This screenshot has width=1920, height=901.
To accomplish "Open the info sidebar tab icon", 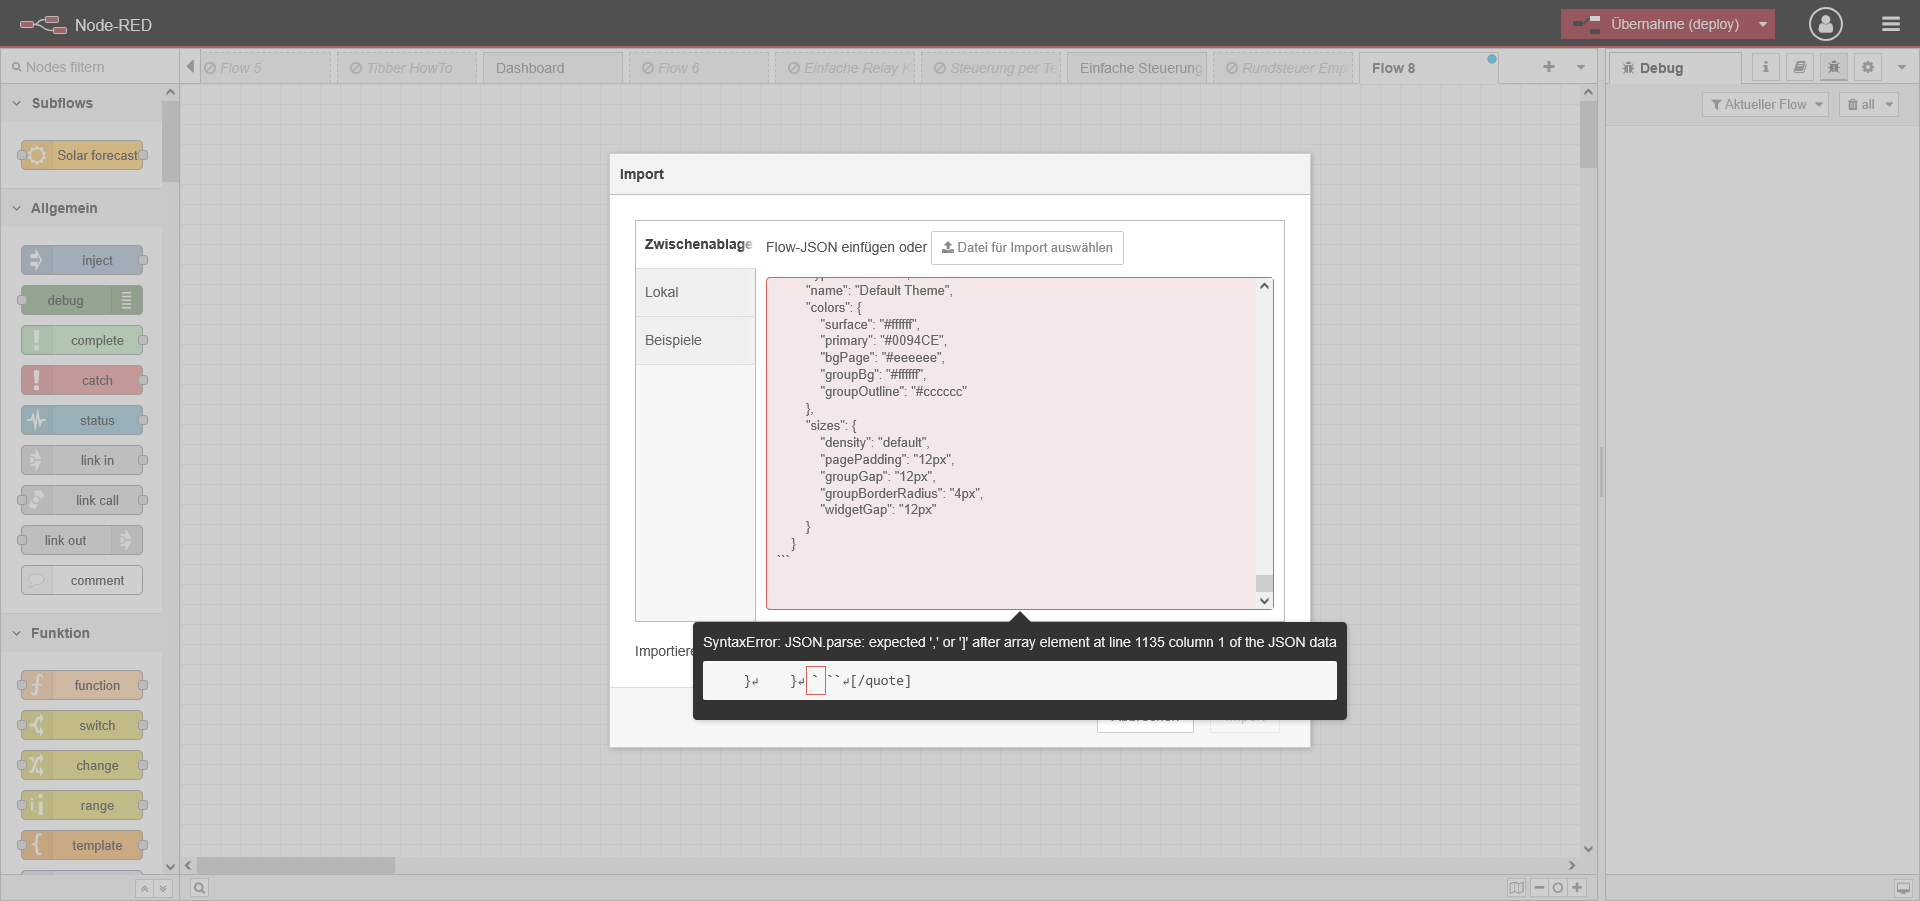I will [1765, 67].
